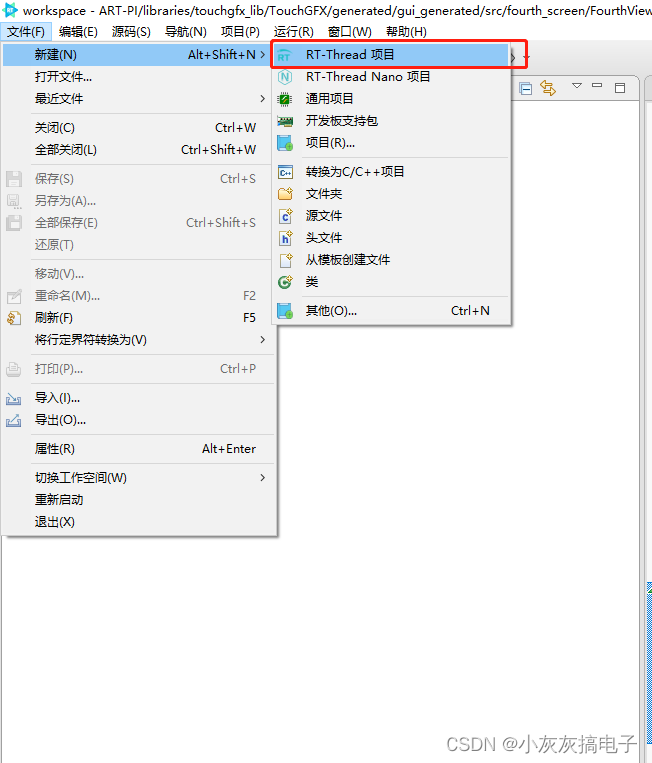Expand the 新建(N) submenu arrow
The image size is (652, 763).
pyautogui.click(x=263, y=54)
